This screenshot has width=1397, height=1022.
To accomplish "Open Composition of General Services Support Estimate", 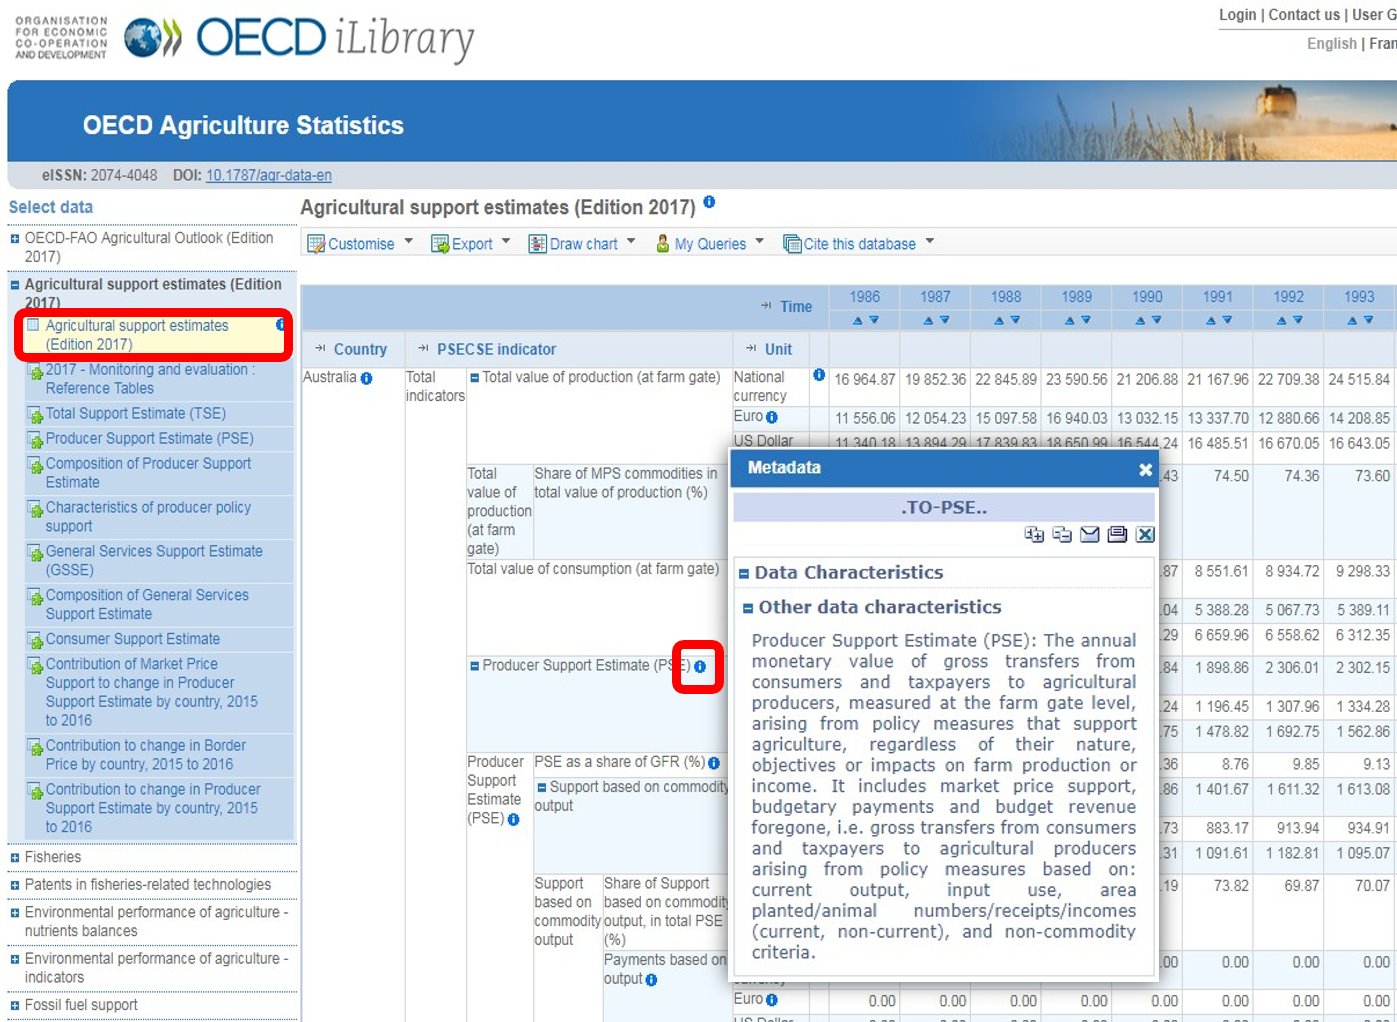I will click(x=147, y=604).
